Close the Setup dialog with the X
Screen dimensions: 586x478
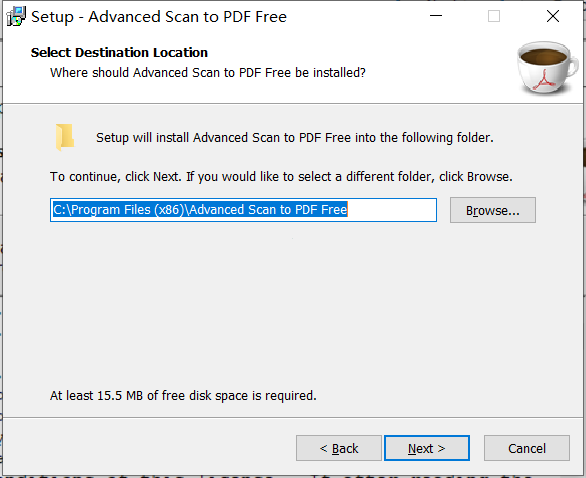(553, 16)
